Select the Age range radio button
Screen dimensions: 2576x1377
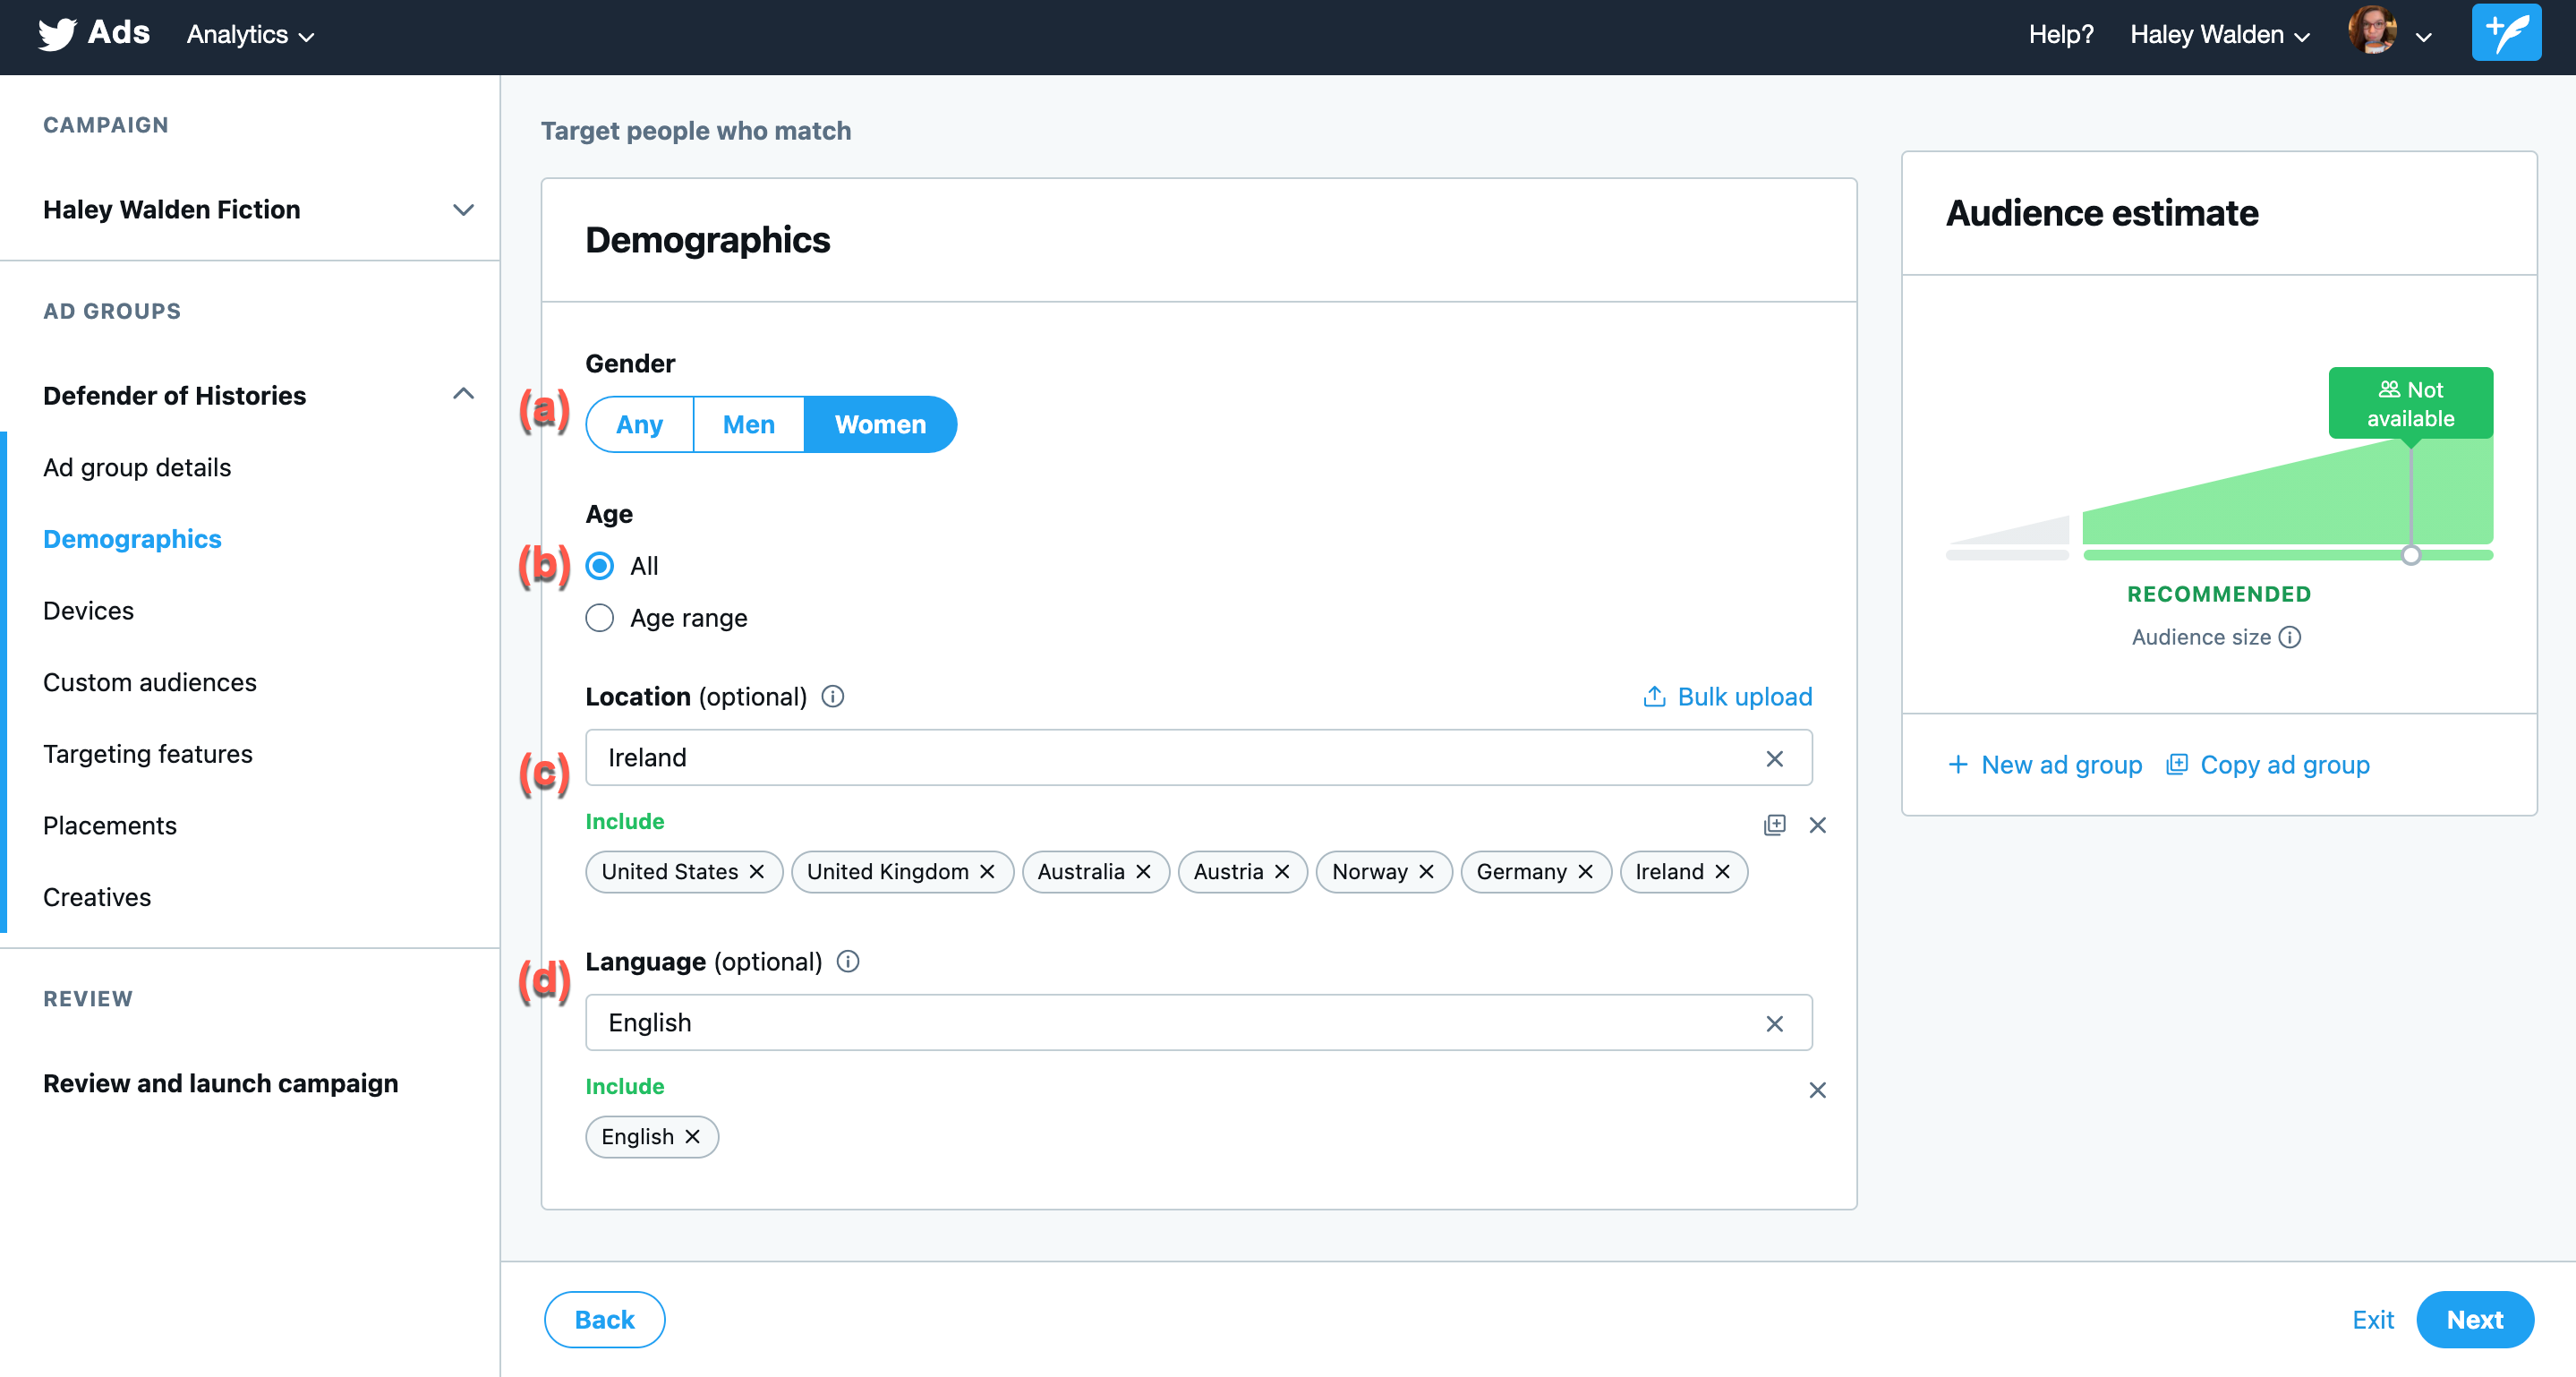point(600,618)
